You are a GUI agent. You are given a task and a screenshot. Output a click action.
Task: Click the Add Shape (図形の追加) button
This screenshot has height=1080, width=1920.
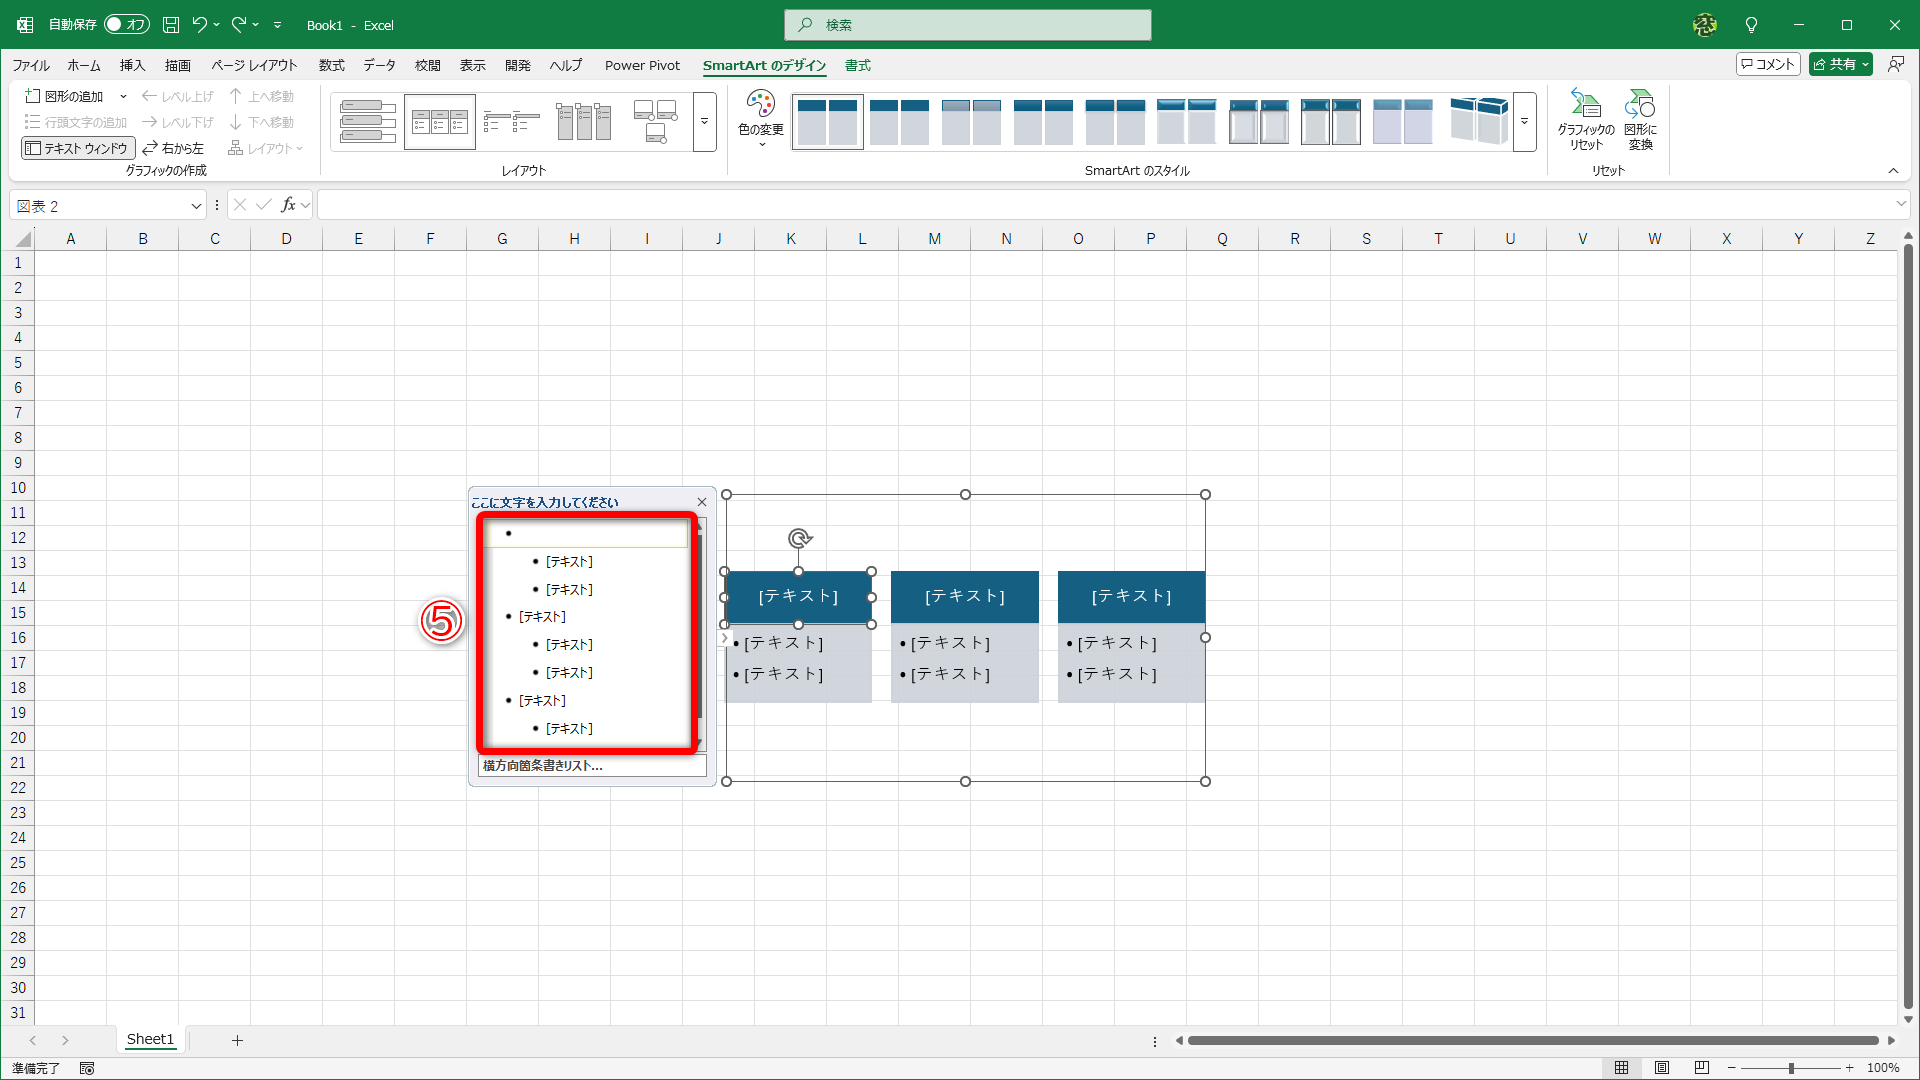point(66,96)
